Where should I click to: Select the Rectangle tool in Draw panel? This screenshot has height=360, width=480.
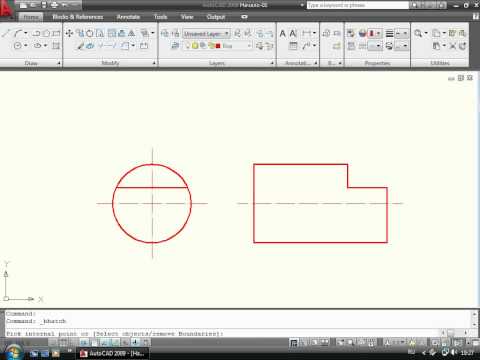point(56,33)
